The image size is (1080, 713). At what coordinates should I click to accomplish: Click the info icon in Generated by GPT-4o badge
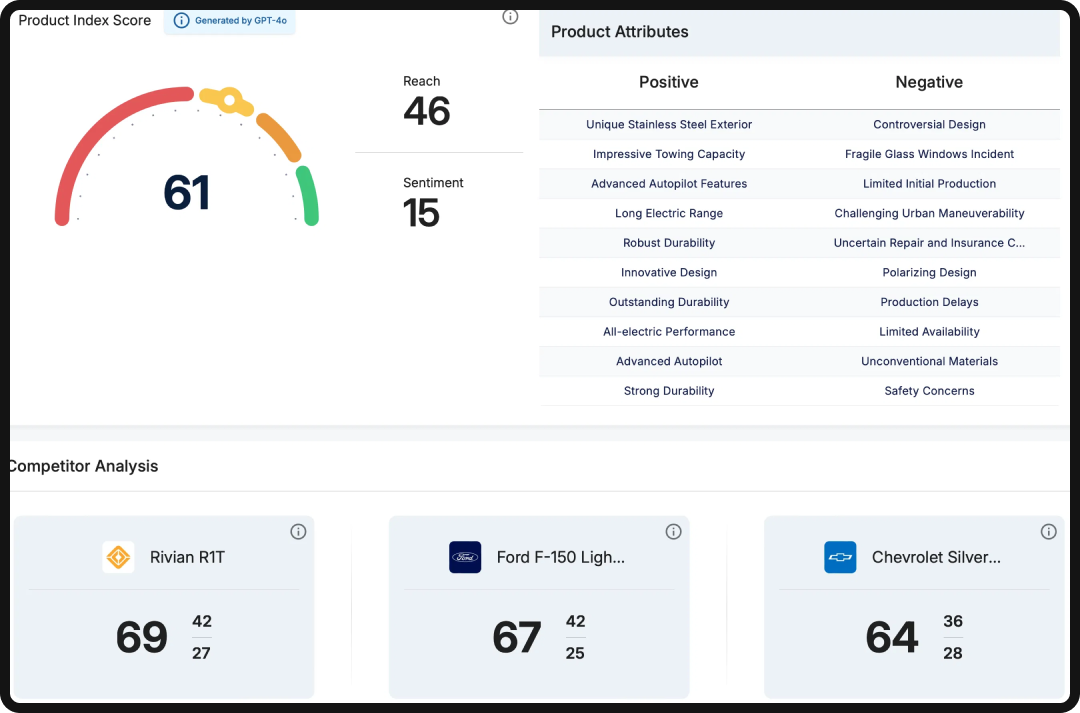(x=180, y=21)
